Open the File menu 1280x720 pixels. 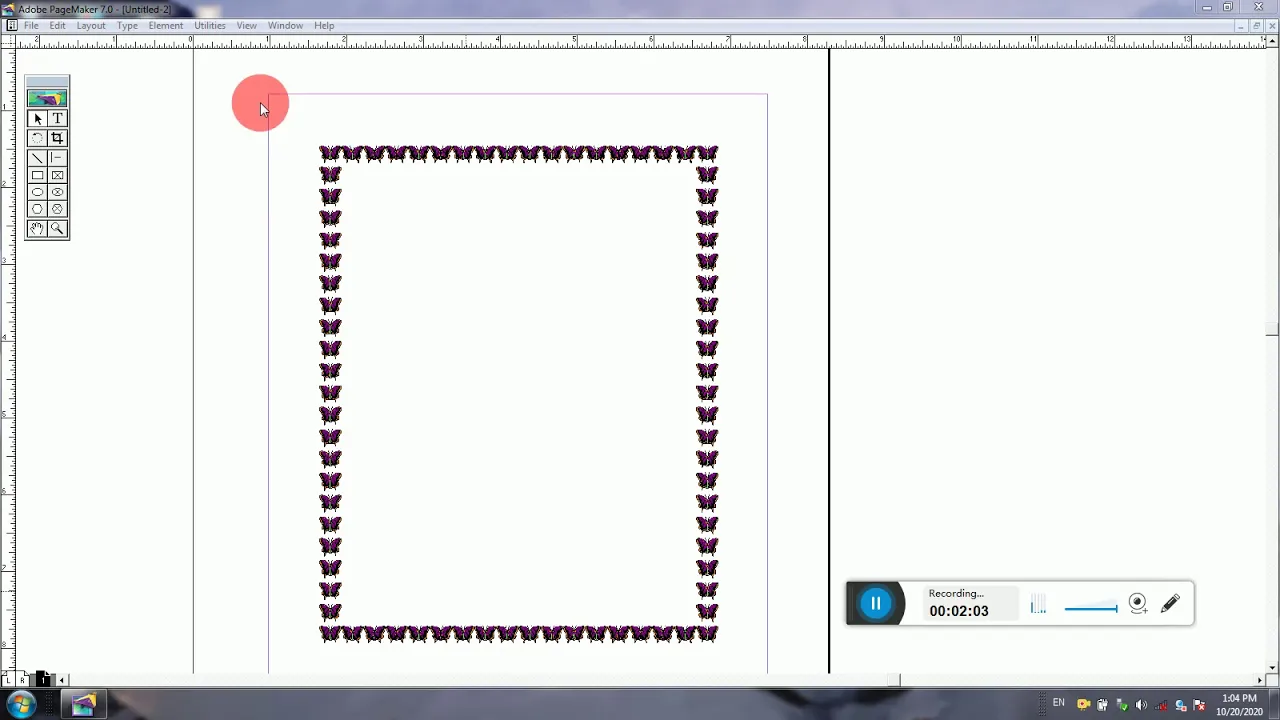pyautogui.click(x=31, y=25)
